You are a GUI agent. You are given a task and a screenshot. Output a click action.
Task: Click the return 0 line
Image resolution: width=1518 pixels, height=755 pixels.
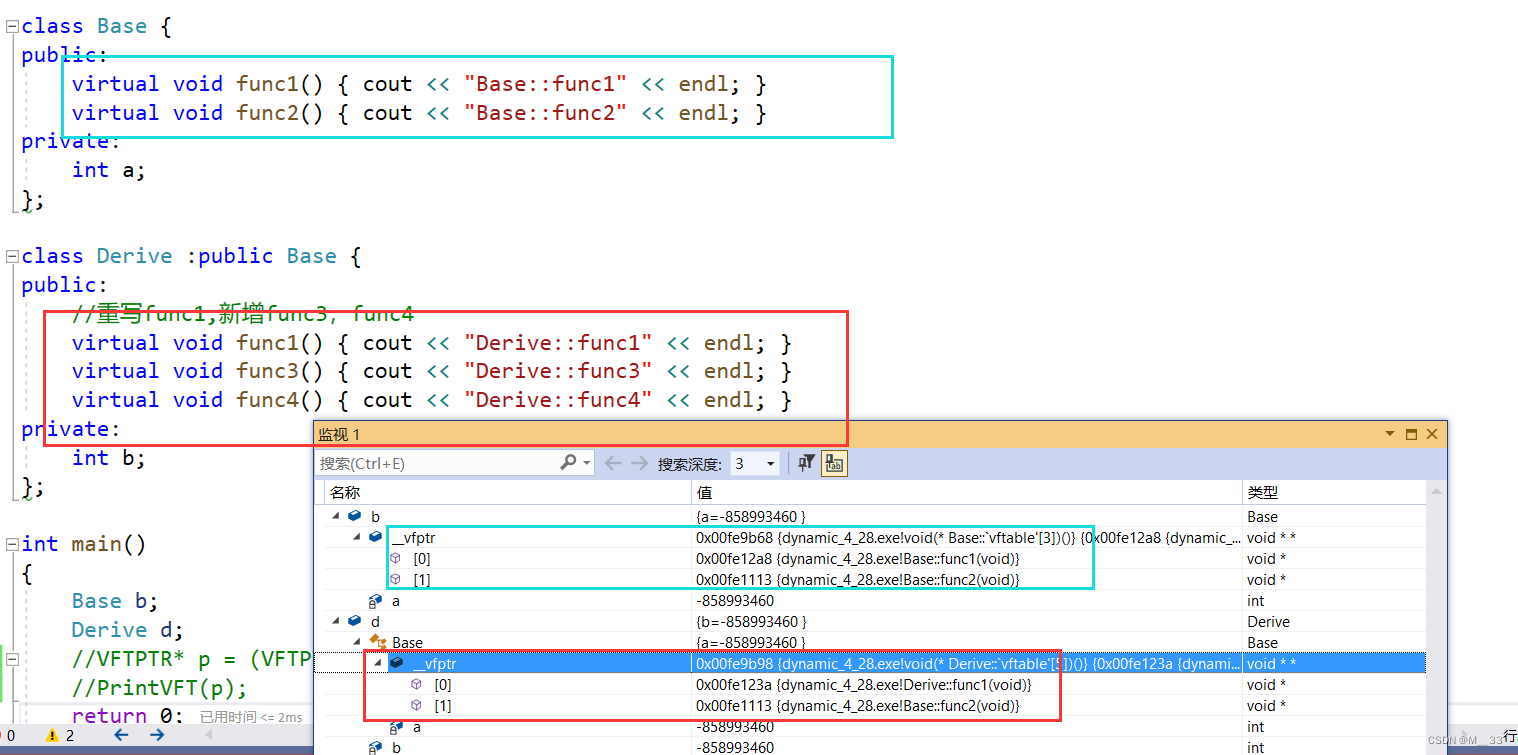127,716
